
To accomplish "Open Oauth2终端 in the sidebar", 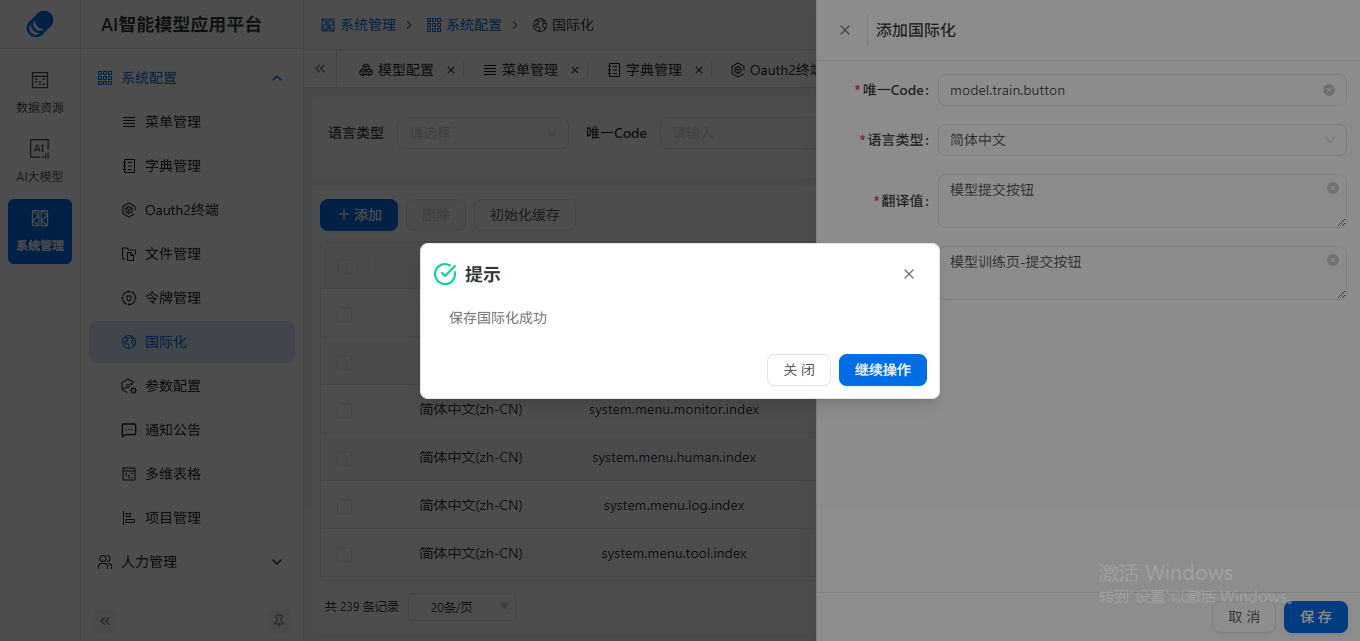I will (191, 210).
